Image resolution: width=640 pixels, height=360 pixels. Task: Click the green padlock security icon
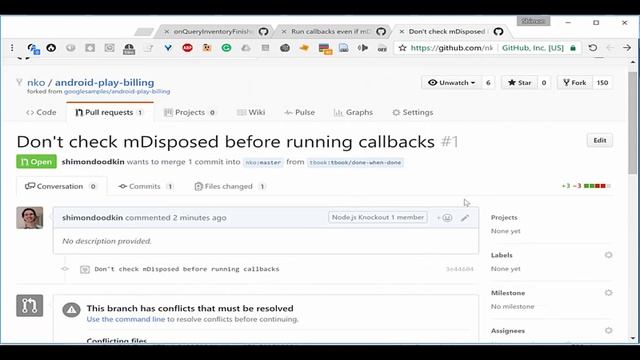point(573,48)
